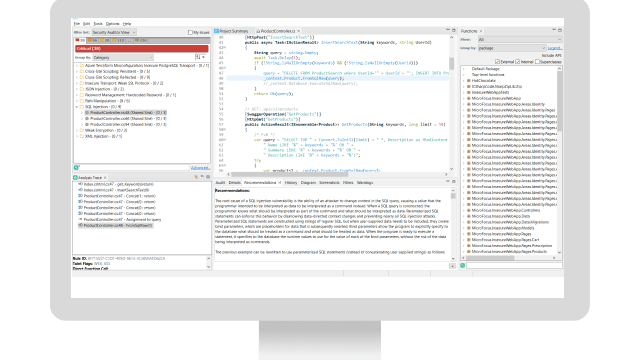
Task: Open the Options menu
Action: 113,24
